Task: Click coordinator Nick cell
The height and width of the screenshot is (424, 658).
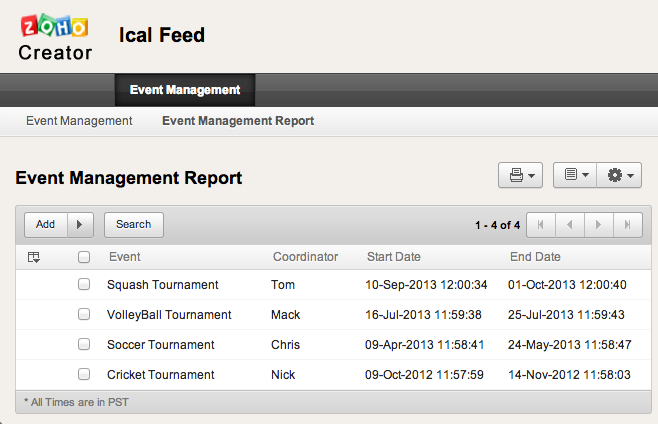Action: (283, 375)
